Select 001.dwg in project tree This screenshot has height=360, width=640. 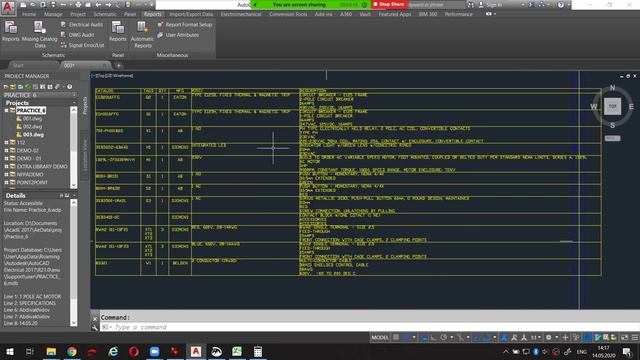(32, 119)
